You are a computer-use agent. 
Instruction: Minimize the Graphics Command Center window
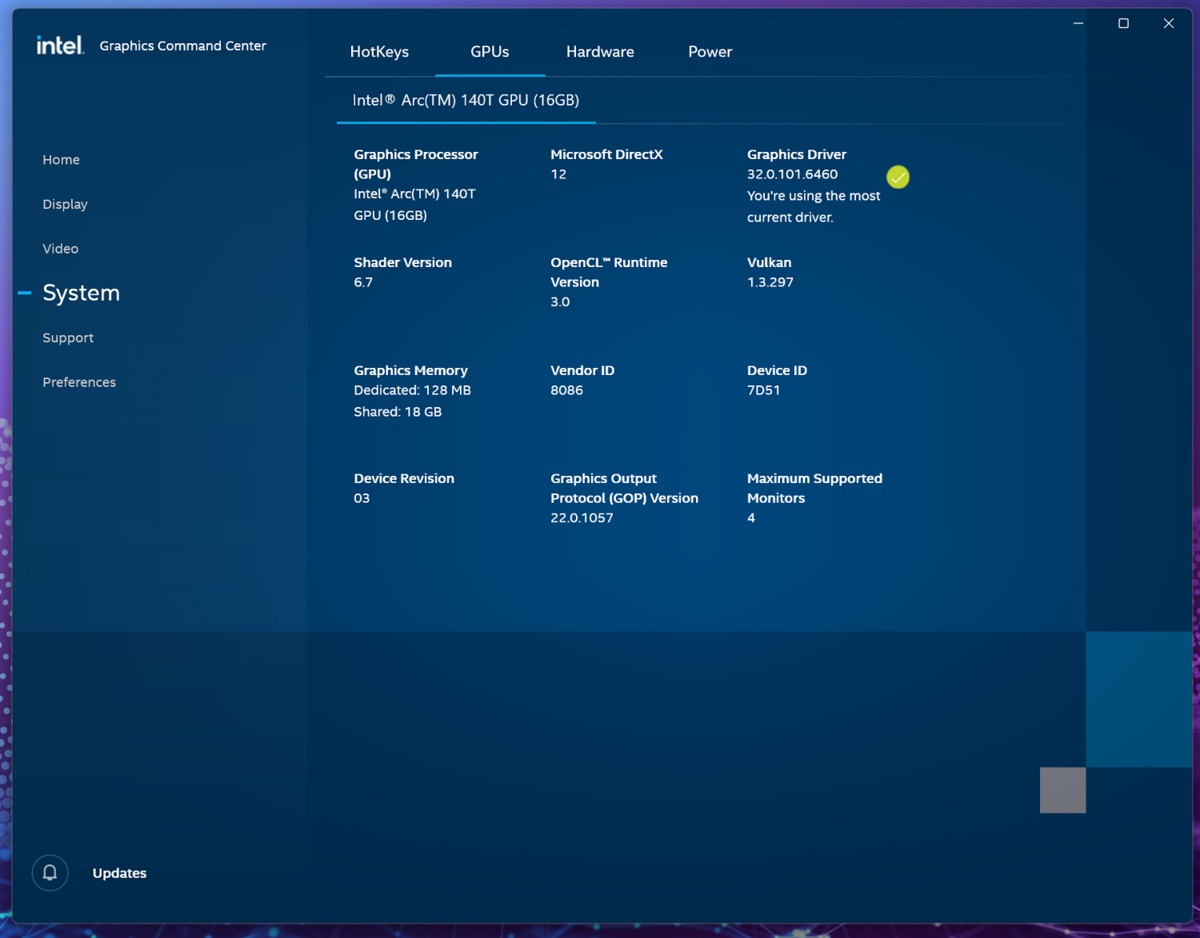point(1078,23)
